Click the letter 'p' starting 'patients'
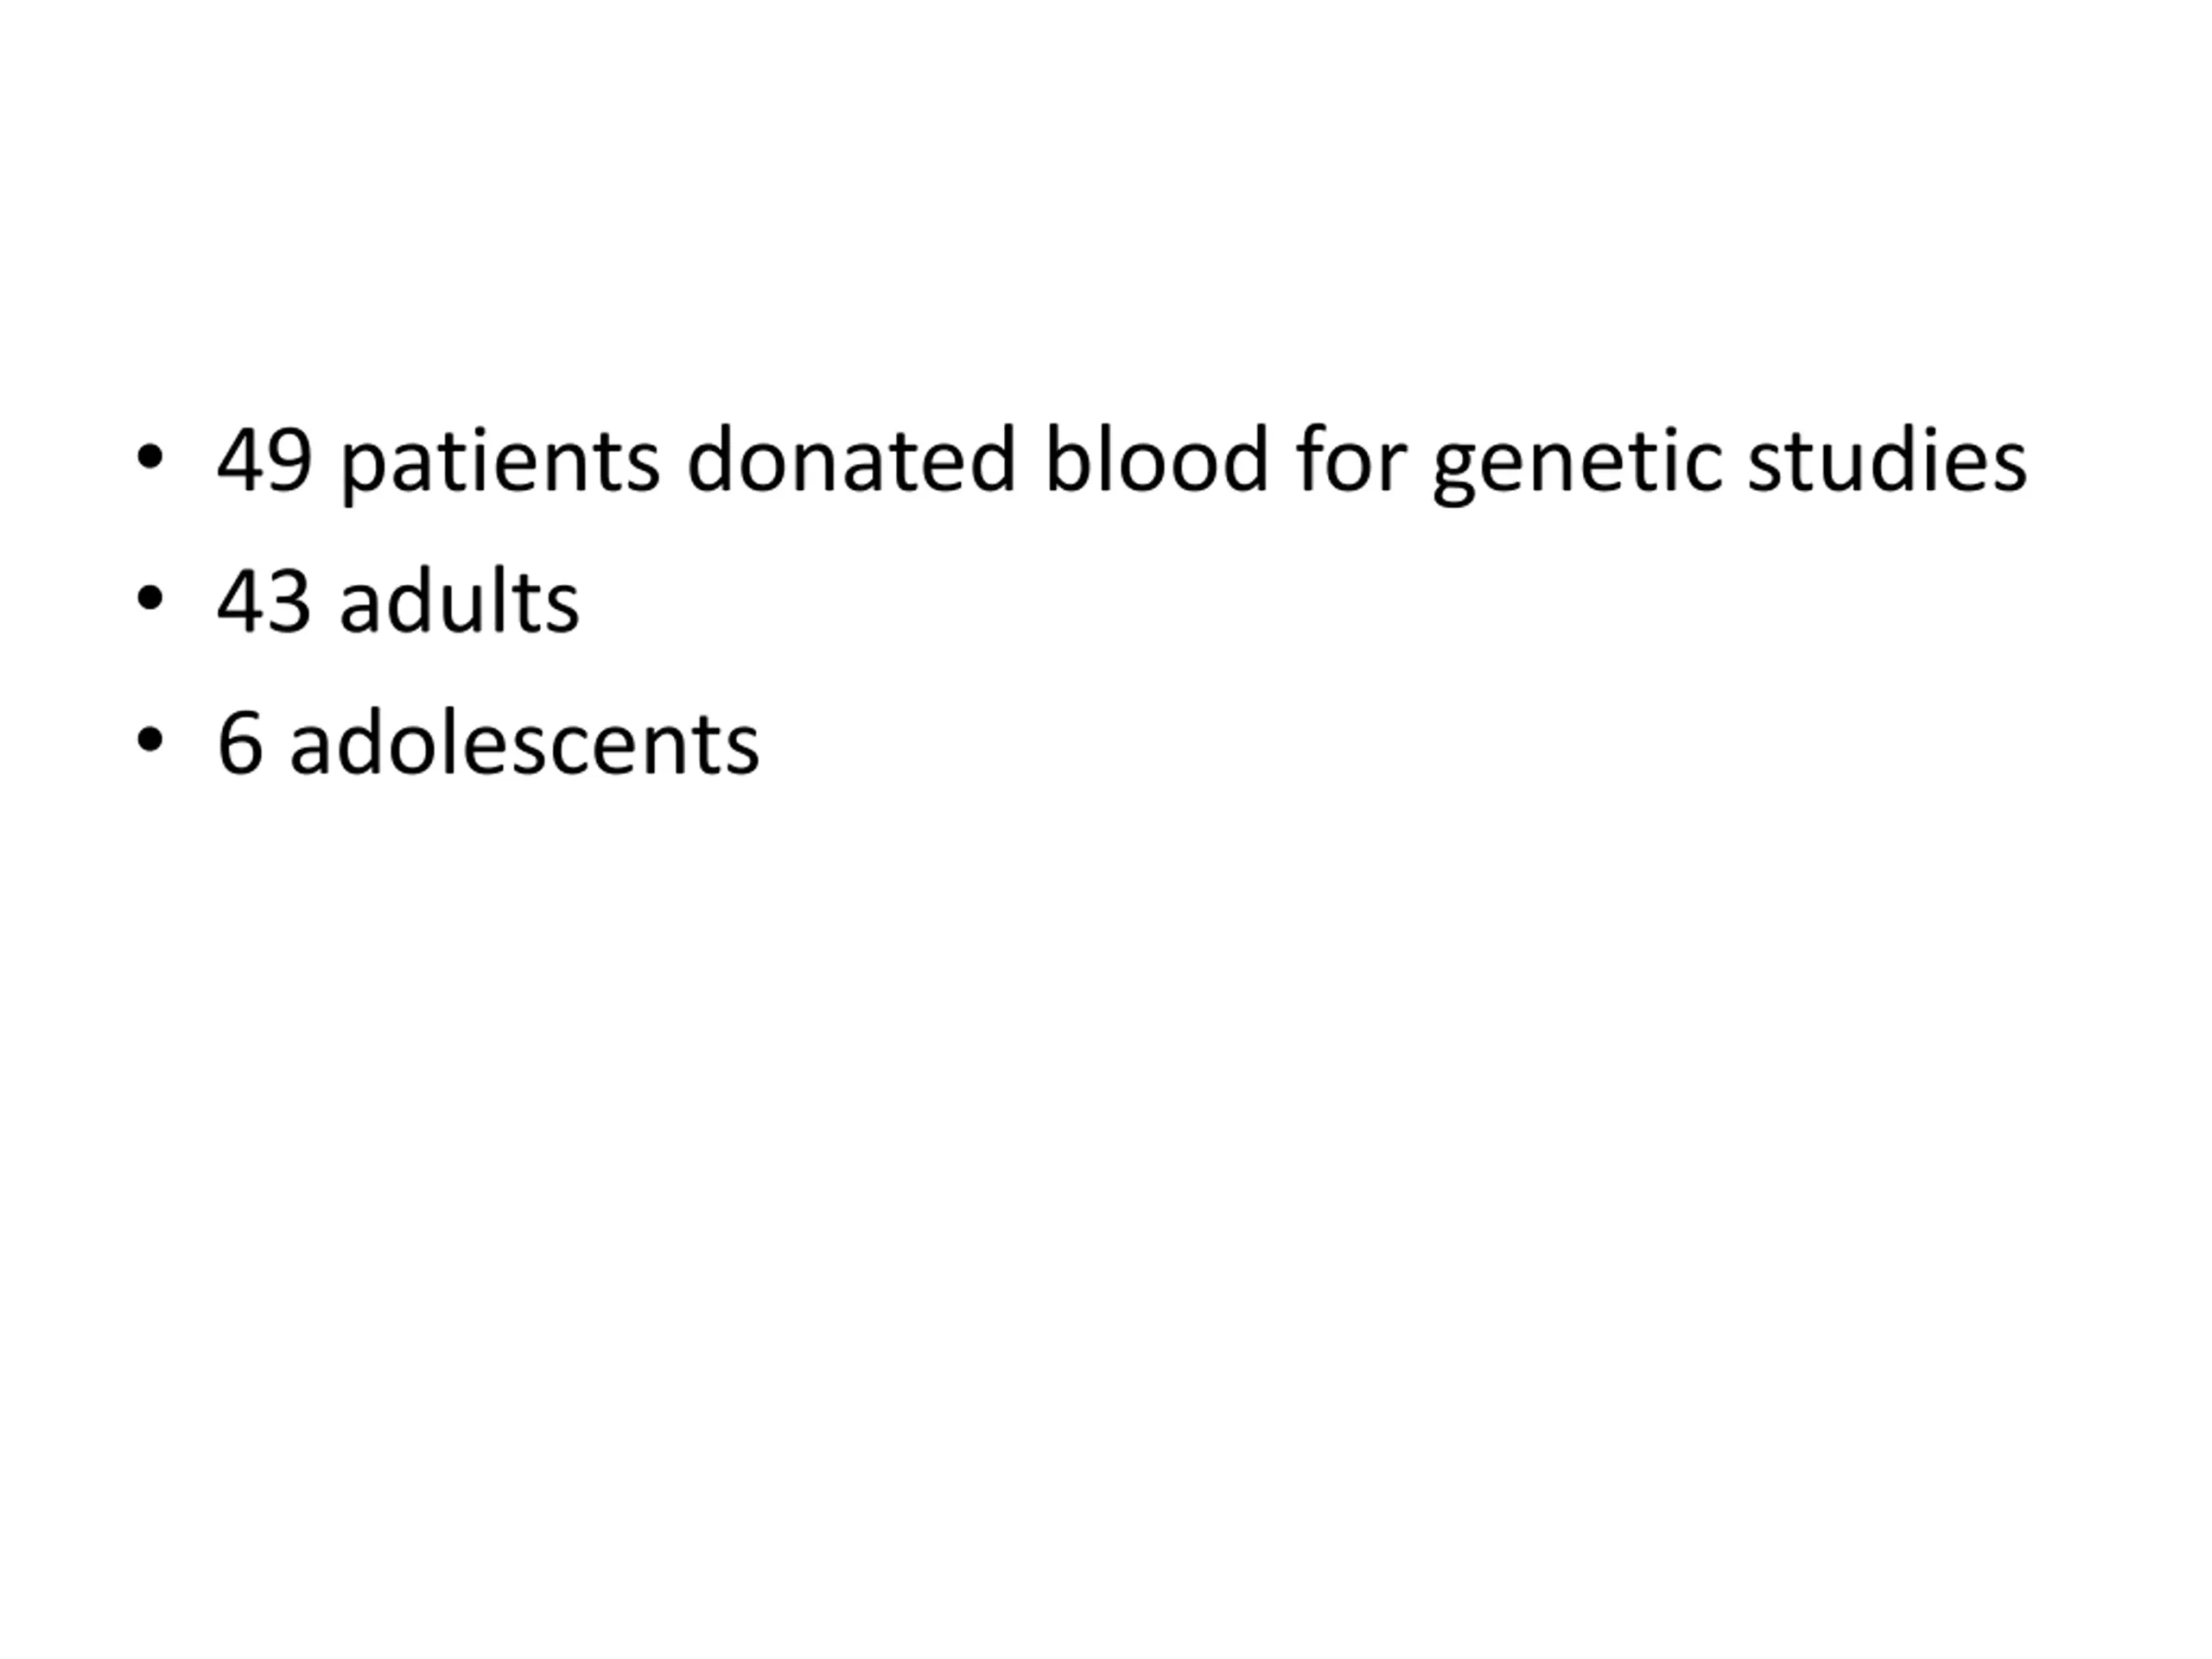The image size is (2212, 1659). [x=364, y=473]
